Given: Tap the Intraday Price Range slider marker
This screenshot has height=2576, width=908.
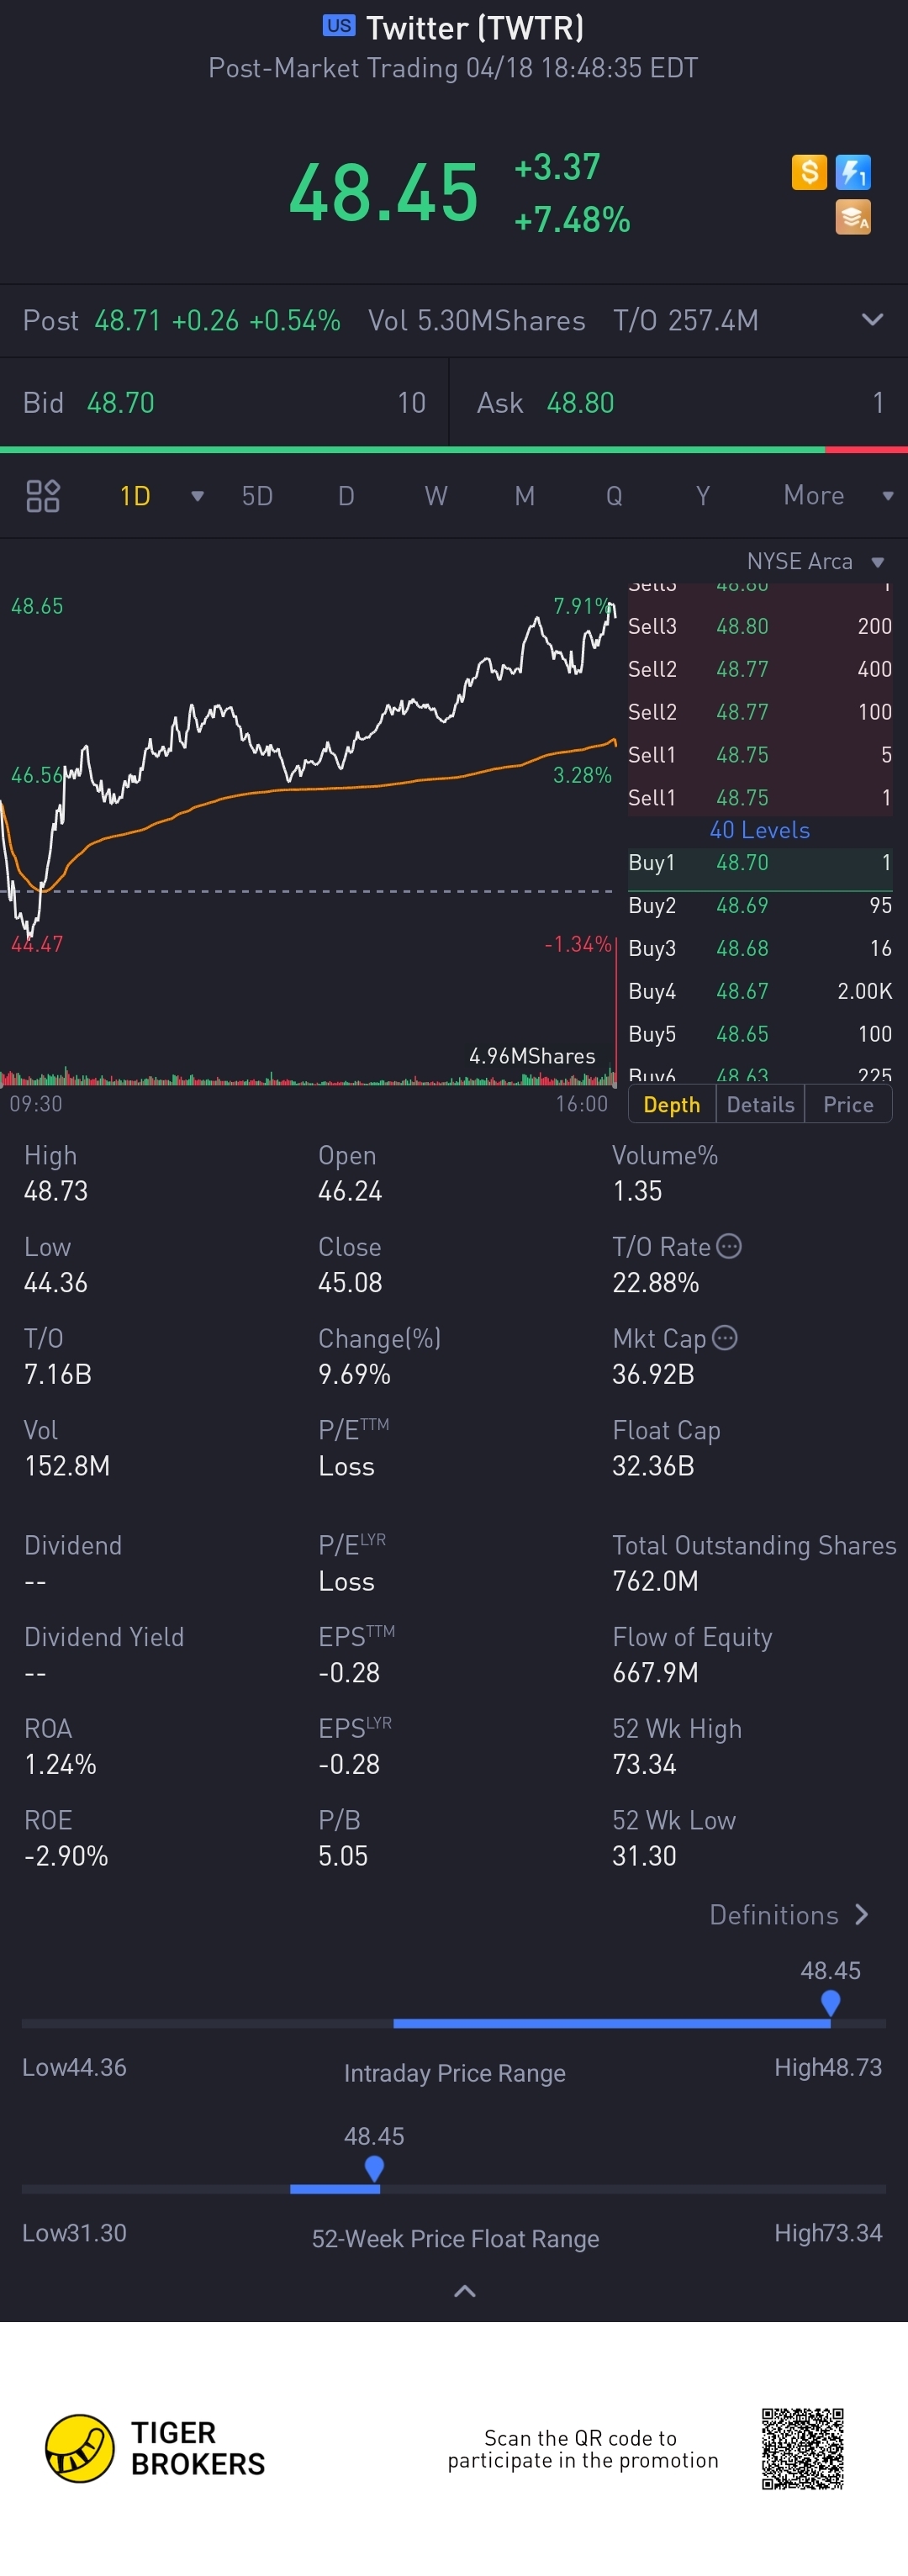Looking at the screenshot, I should click(830, 2003).
